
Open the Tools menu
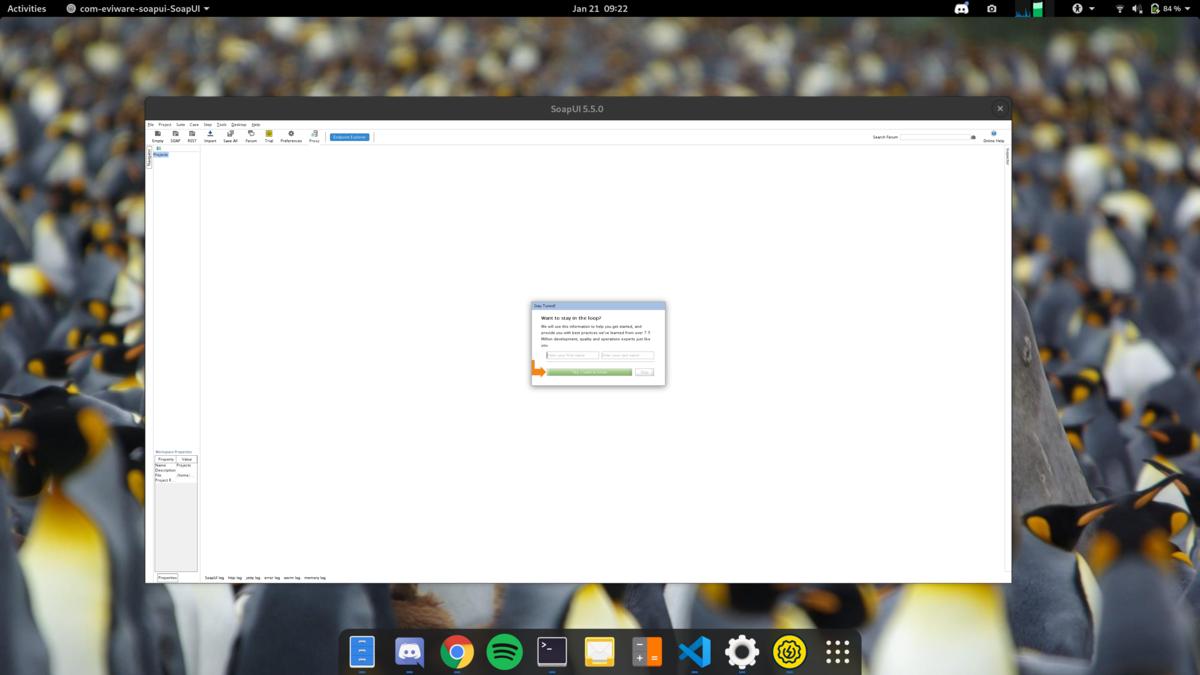pos(222,125)
